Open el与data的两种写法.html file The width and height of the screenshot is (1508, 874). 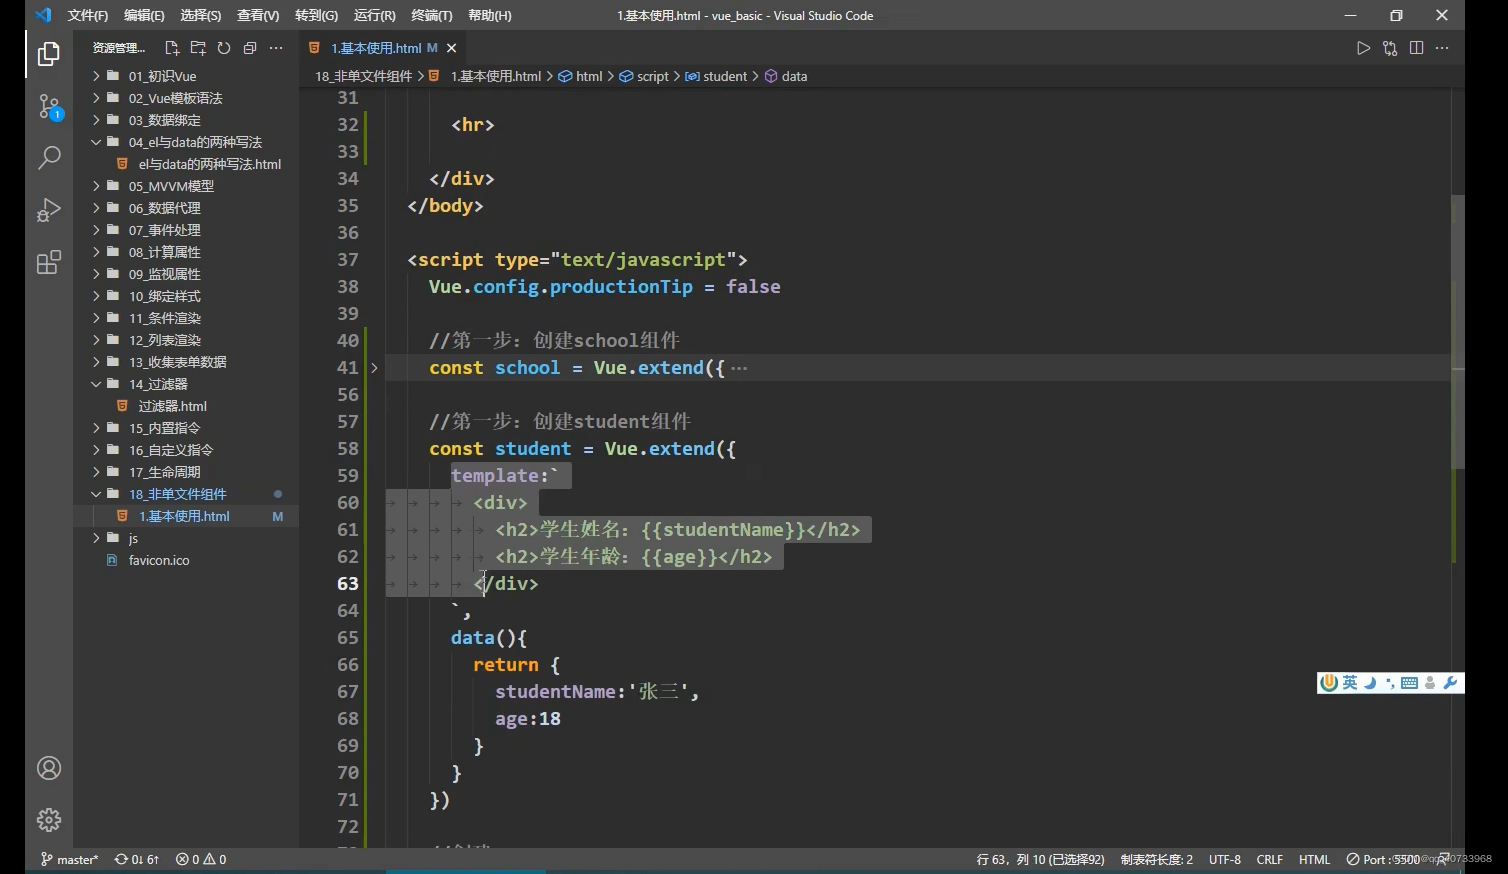click(186, 164)
